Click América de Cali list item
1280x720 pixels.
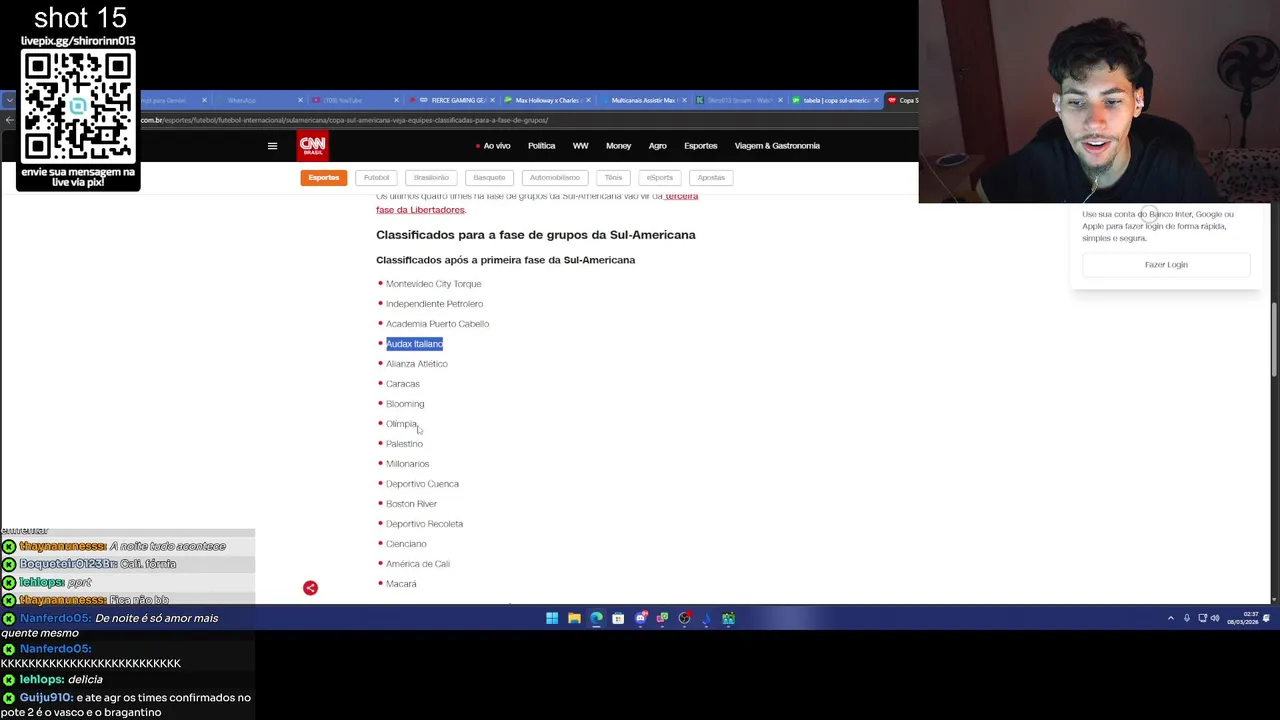pos(417,564)
